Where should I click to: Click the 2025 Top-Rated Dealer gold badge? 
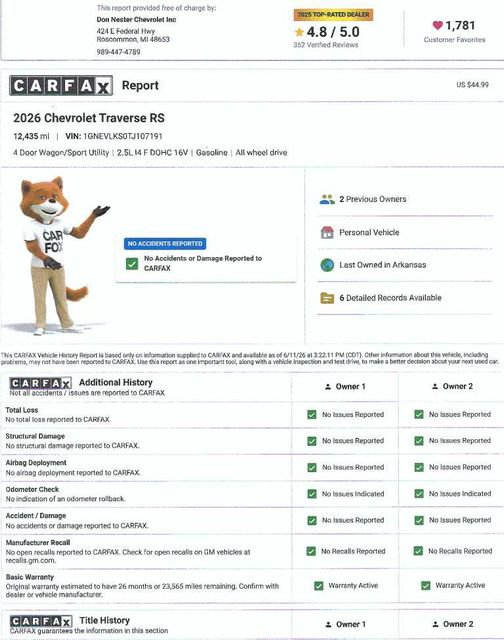coord(333,15)
